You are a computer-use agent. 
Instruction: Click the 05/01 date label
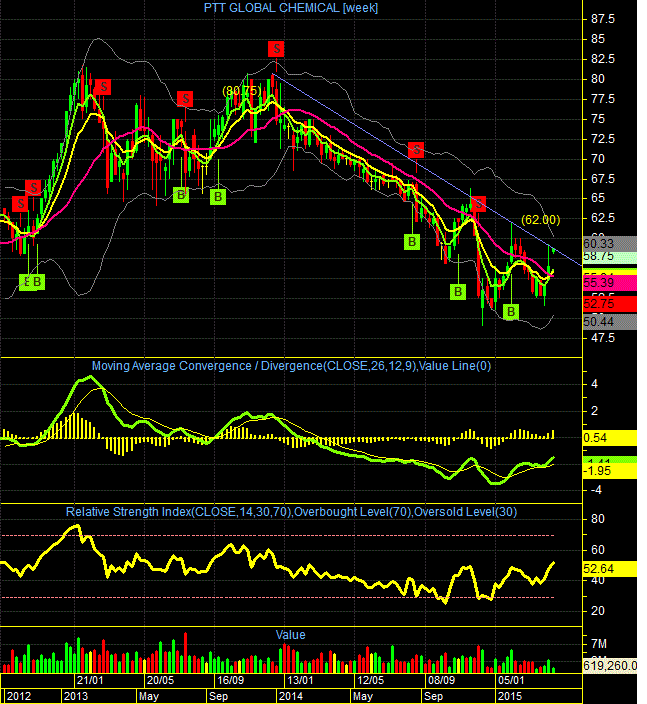[x=511, y=680]
